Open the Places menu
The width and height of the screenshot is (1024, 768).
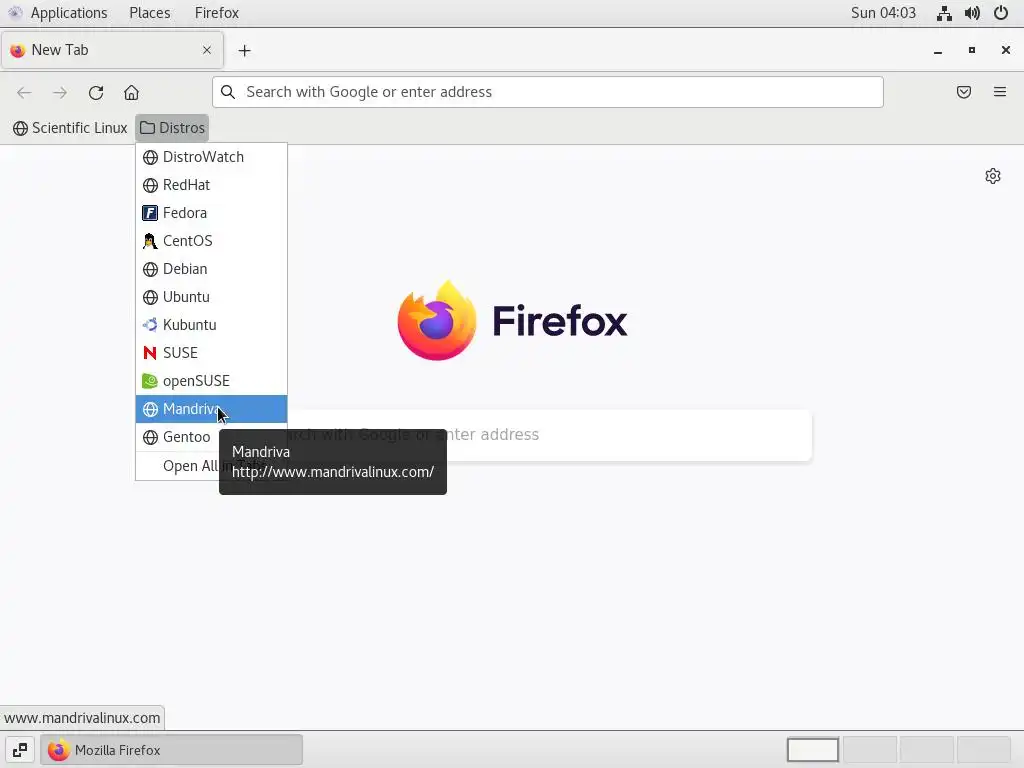tap(150, 13)
